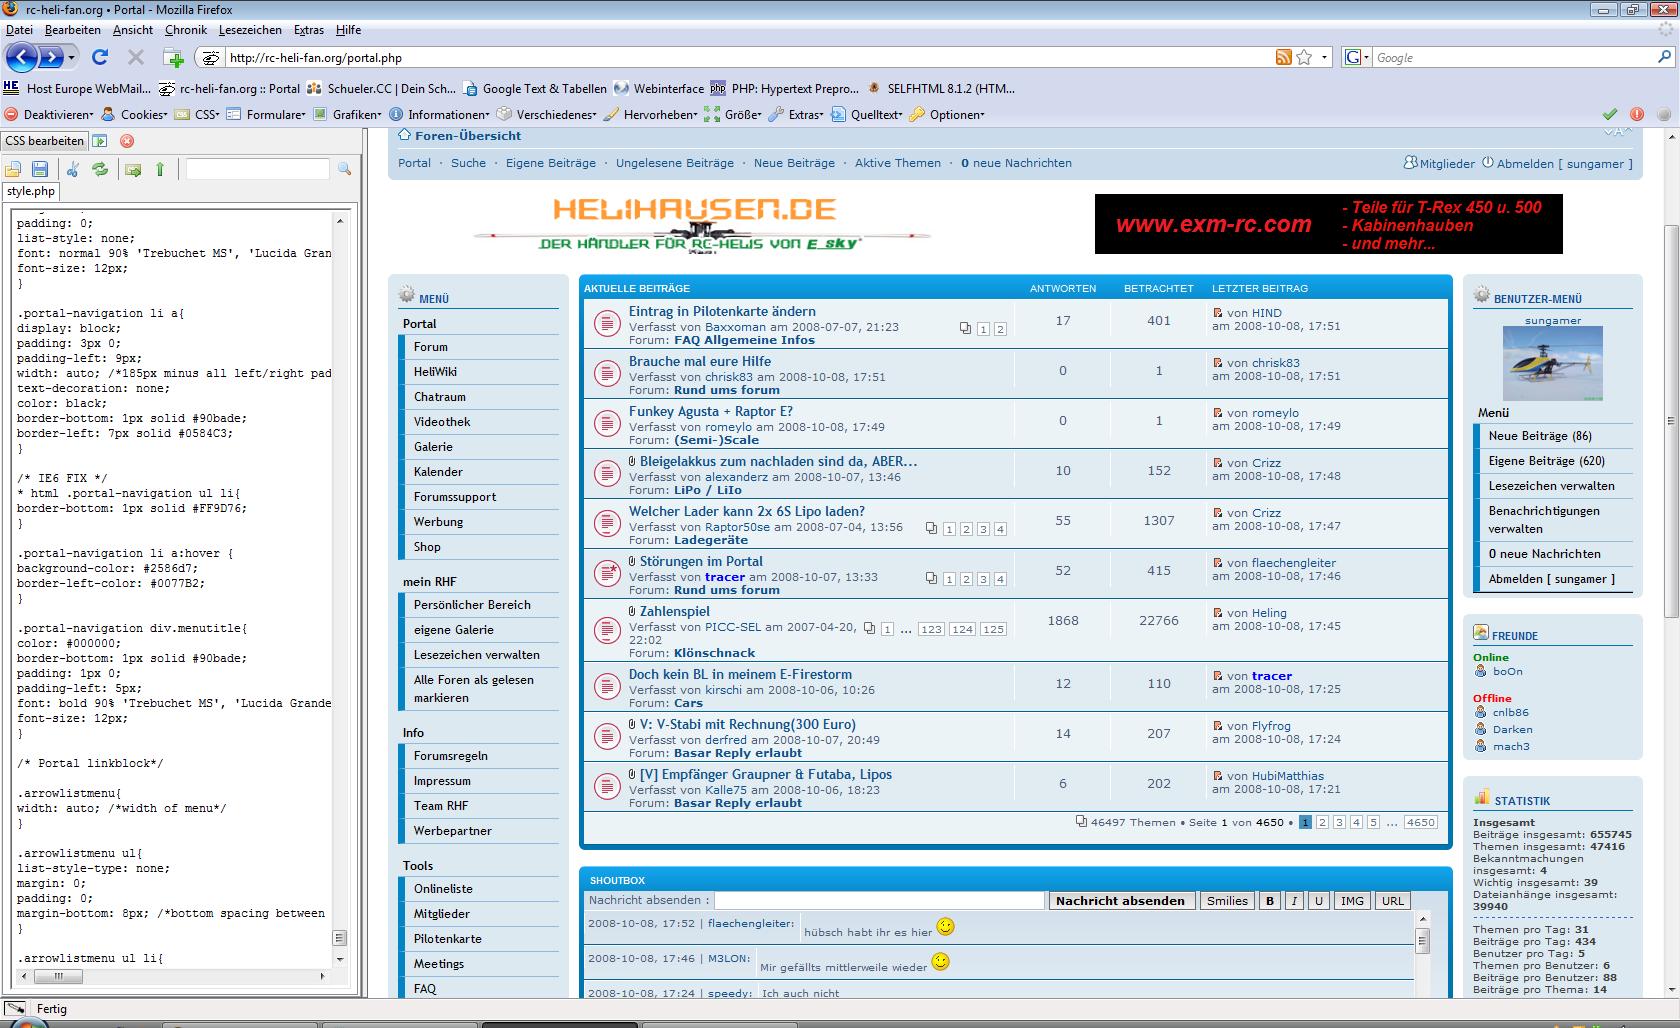Click the scissors clear icon in CSS editor
This screenshot has height=1028, width=1680.
pyautogui.click(x=73, y=169)
